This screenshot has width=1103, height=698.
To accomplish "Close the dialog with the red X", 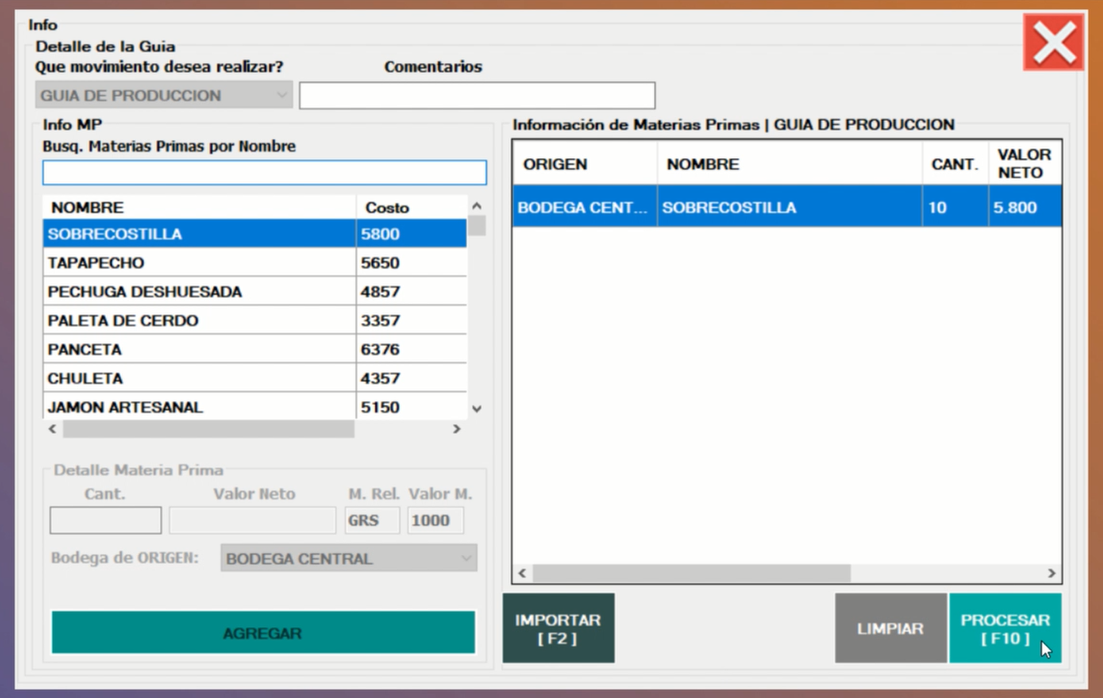I will 1053,42.
